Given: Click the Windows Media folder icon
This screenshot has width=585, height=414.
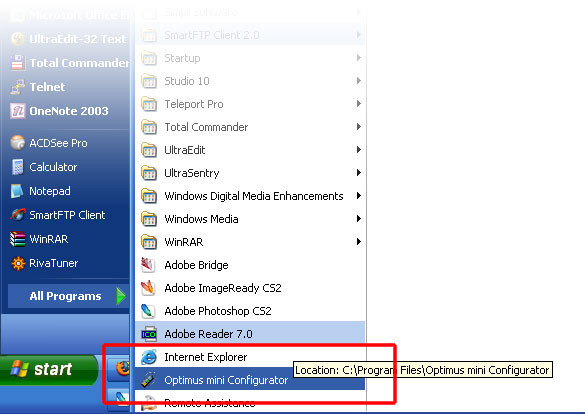Looking at the screenshot, I should (x=148, y=219).
